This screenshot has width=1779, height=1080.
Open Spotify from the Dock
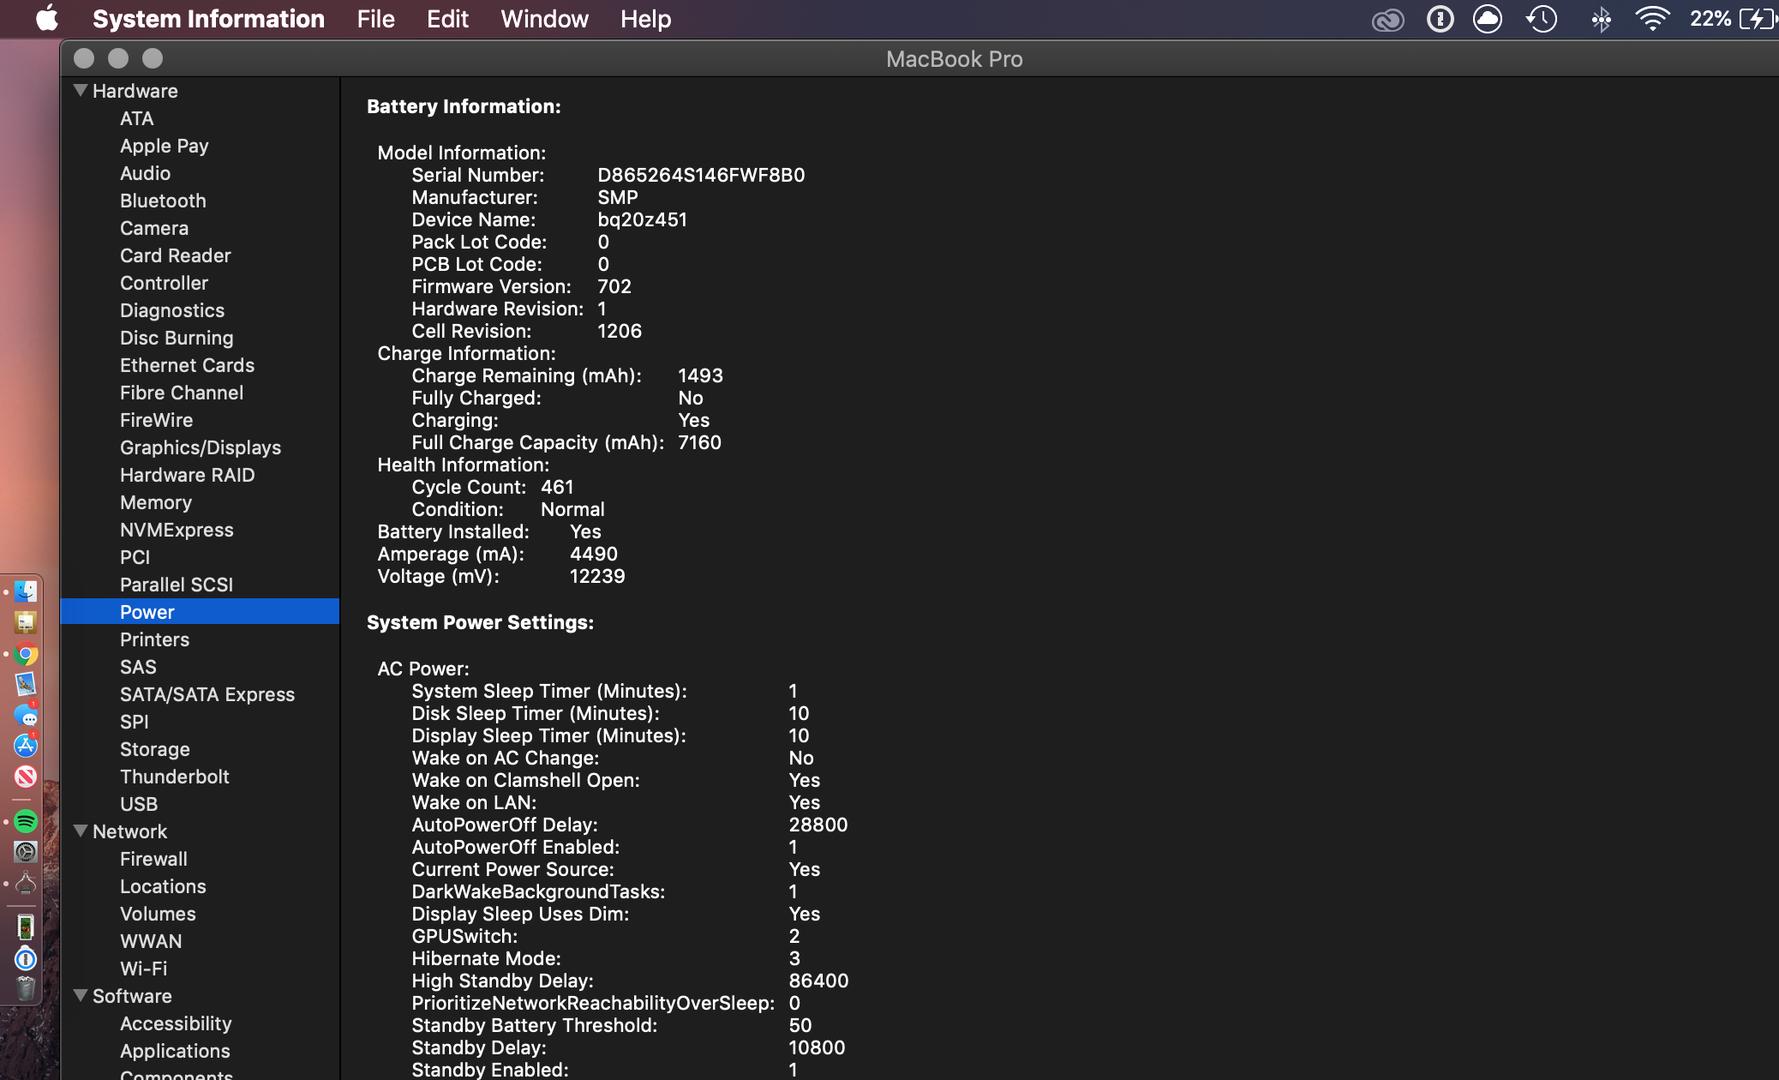point(26,822)
